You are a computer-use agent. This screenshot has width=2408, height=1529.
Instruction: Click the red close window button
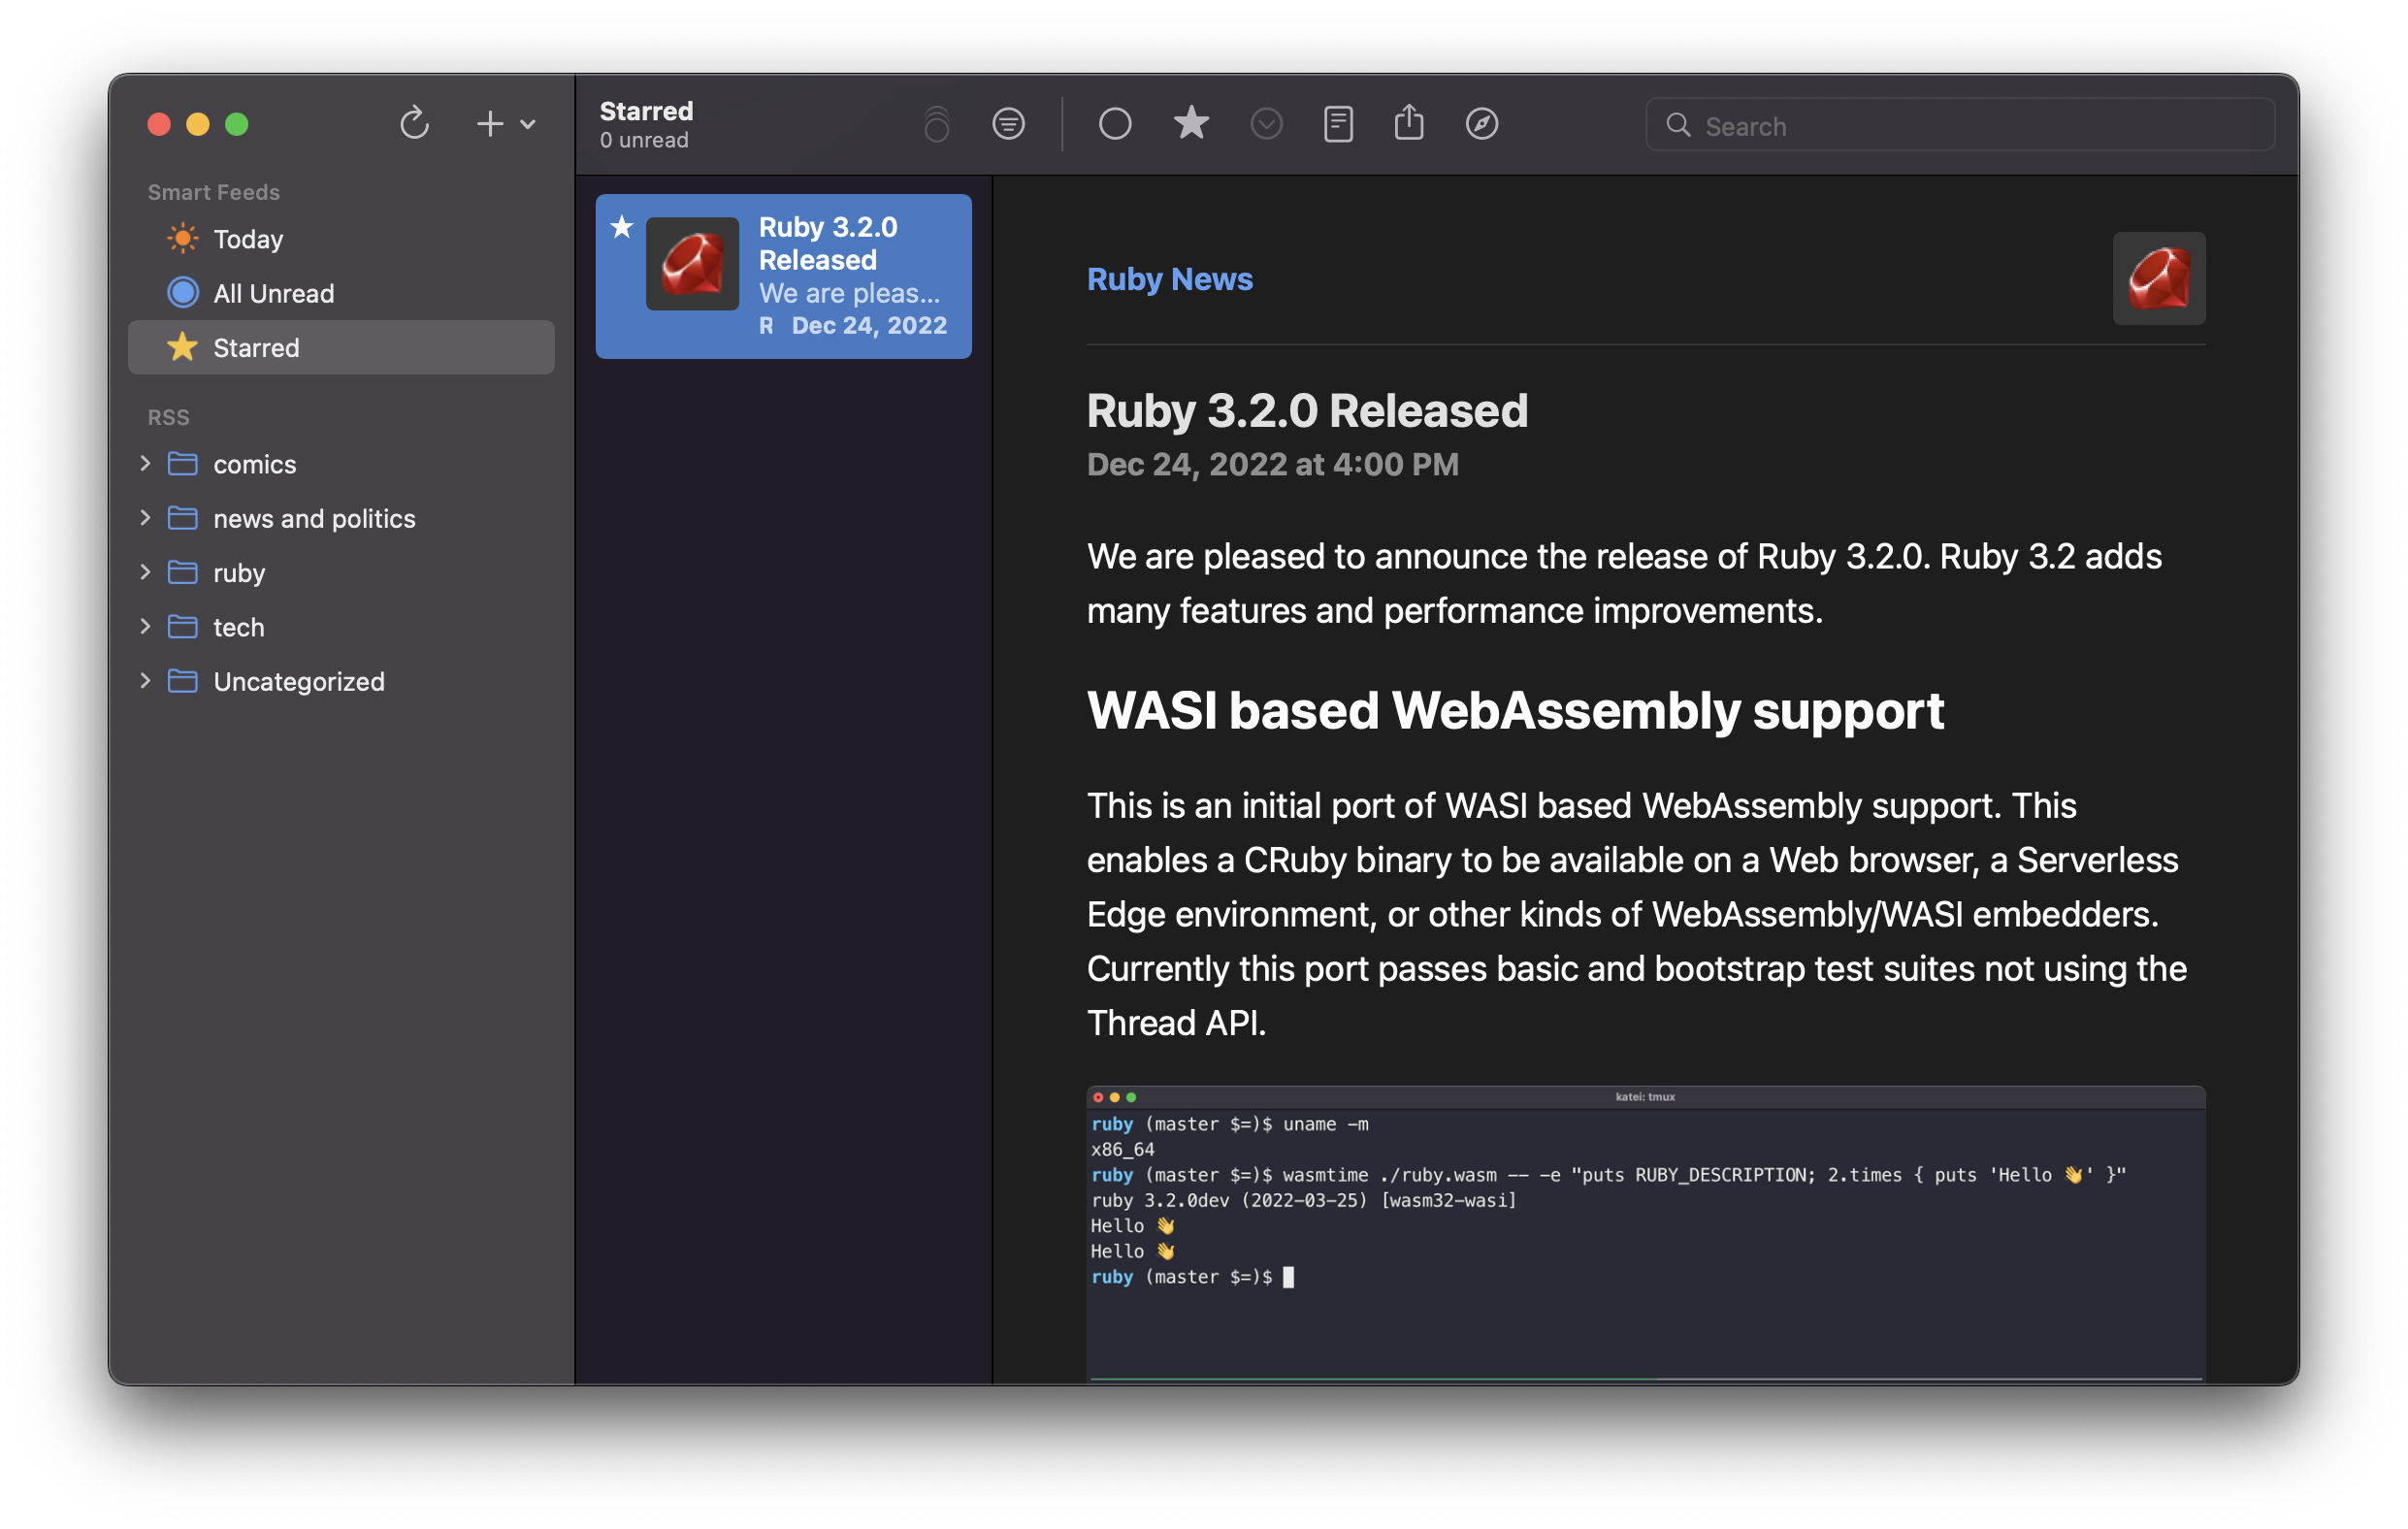[158, 124]
